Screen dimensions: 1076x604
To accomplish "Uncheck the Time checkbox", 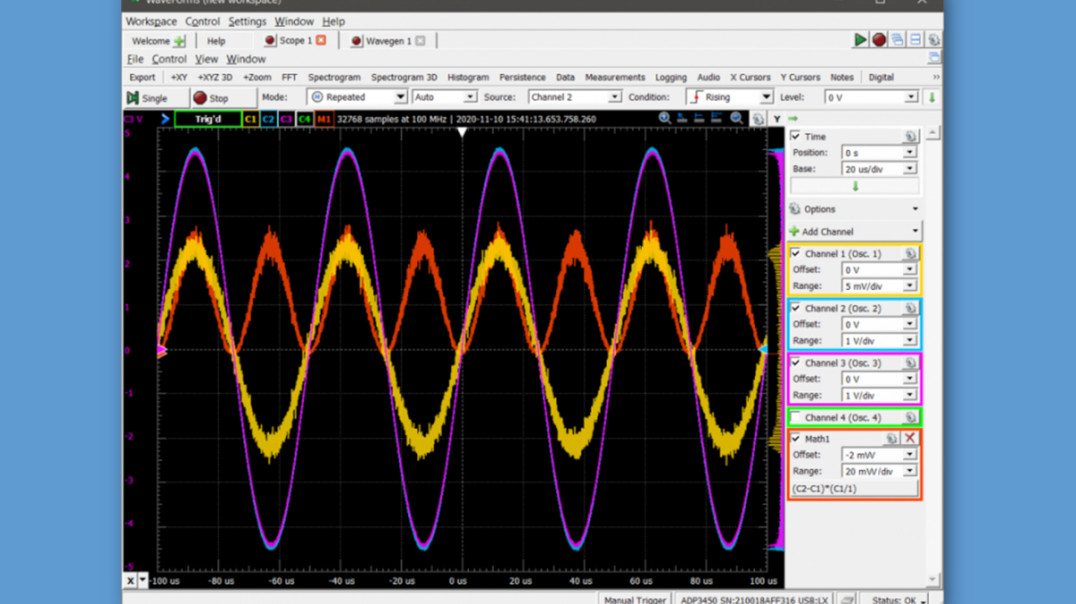I will (795, 136).
